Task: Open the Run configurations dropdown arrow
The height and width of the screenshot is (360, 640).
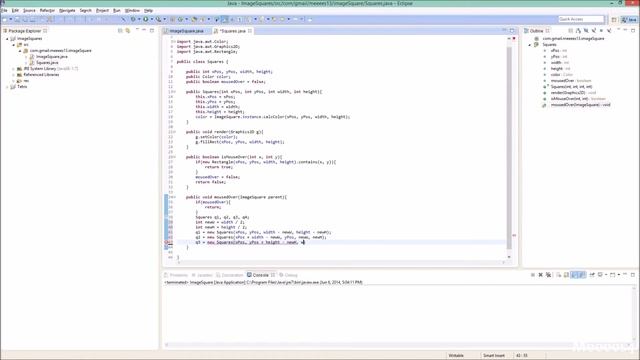Action: [x=151, y=19]
